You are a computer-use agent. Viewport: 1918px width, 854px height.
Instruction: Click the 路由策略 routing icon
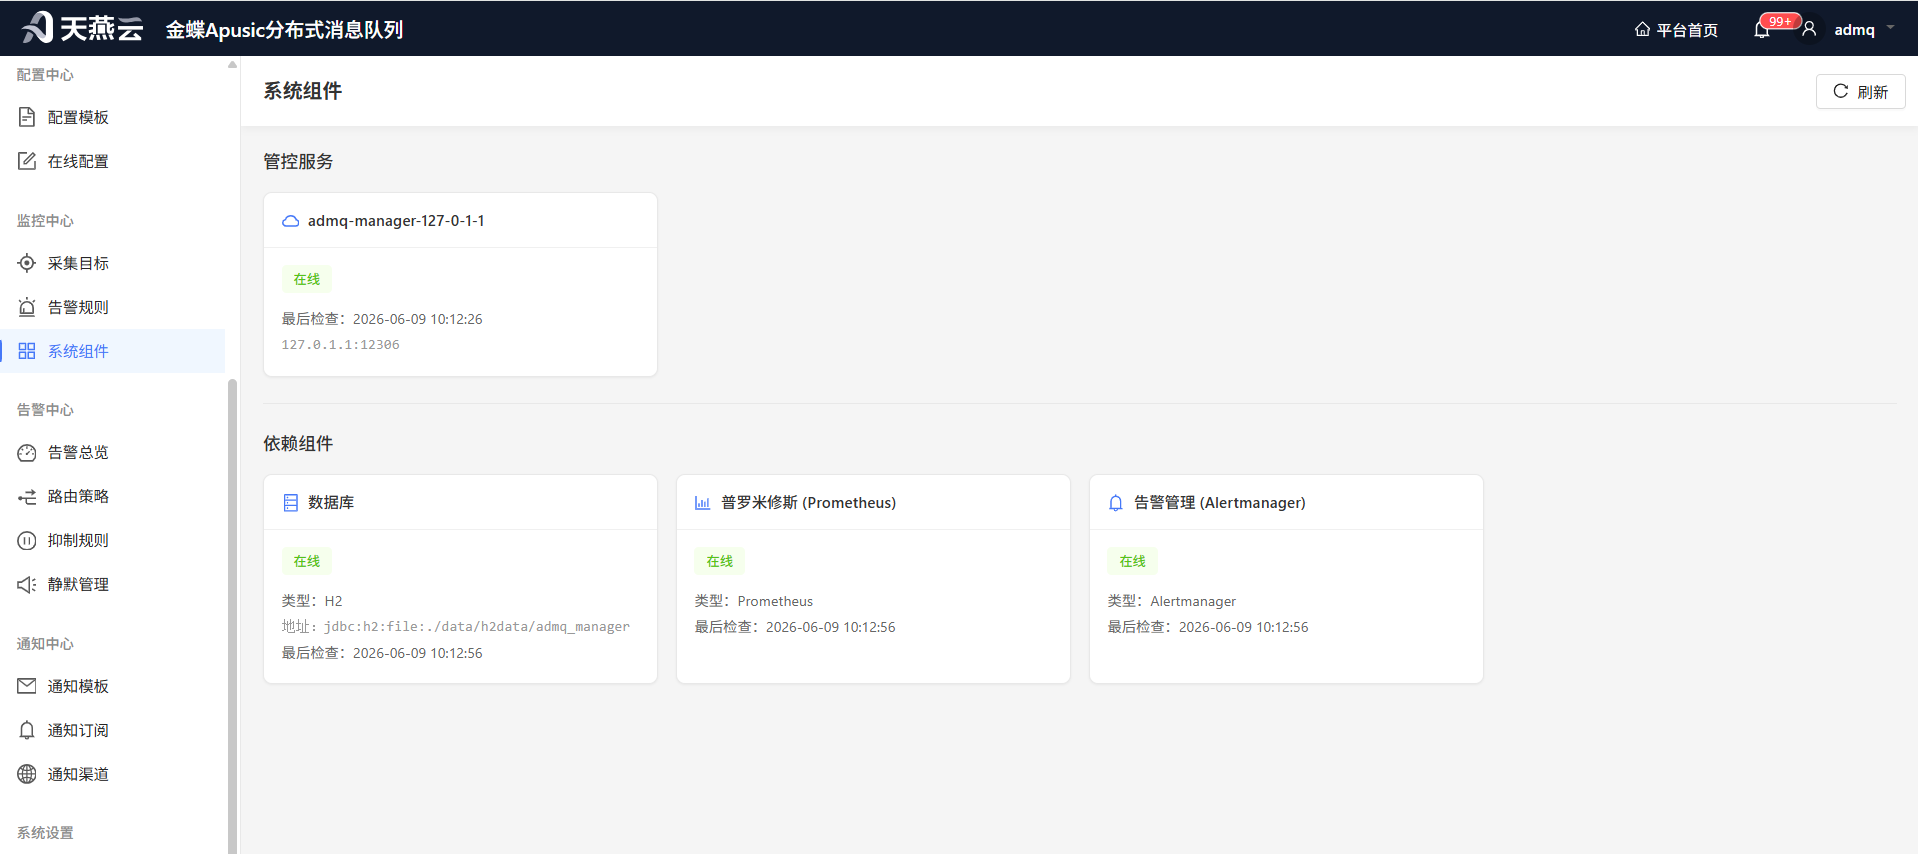click(x=27, y=496)
